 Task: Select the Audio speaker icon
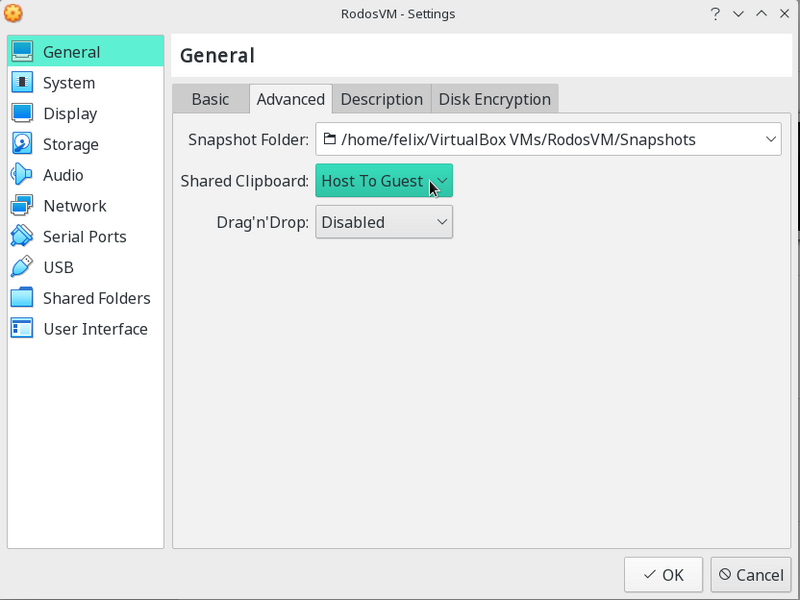tap(23, 175)
